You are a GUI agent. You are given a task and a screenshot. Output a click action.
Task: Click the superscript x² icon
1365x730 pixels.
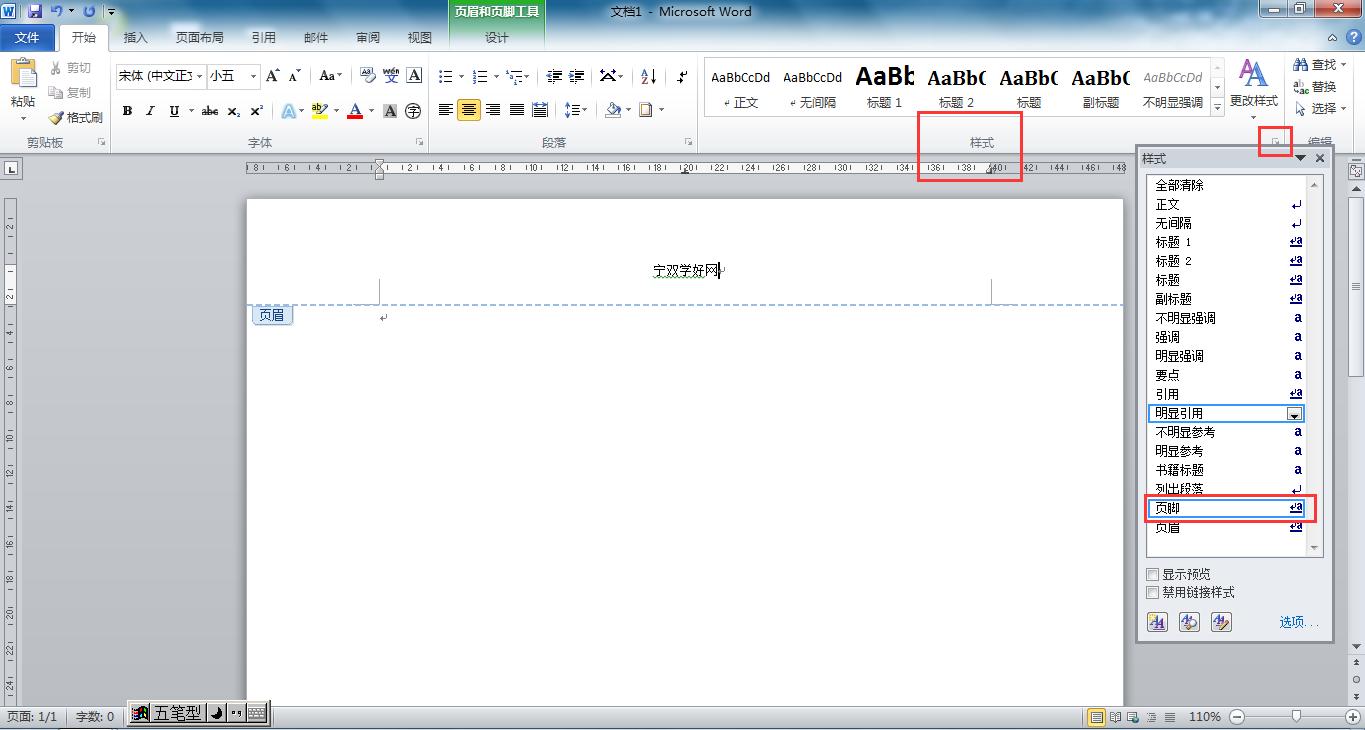pyautogui.click(x=257, y=111)
